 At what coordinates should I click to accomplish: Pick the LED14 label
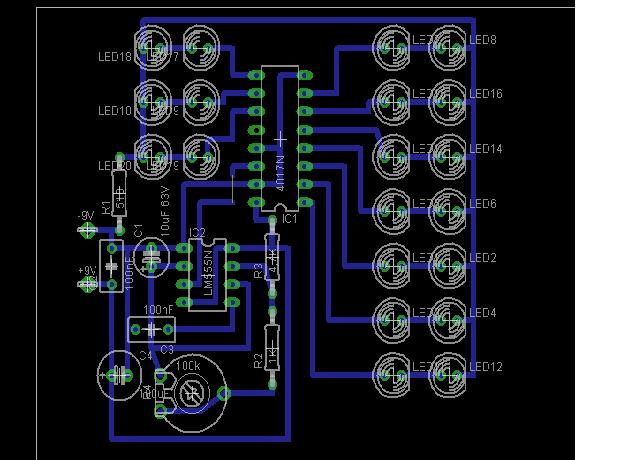point(486,149)
